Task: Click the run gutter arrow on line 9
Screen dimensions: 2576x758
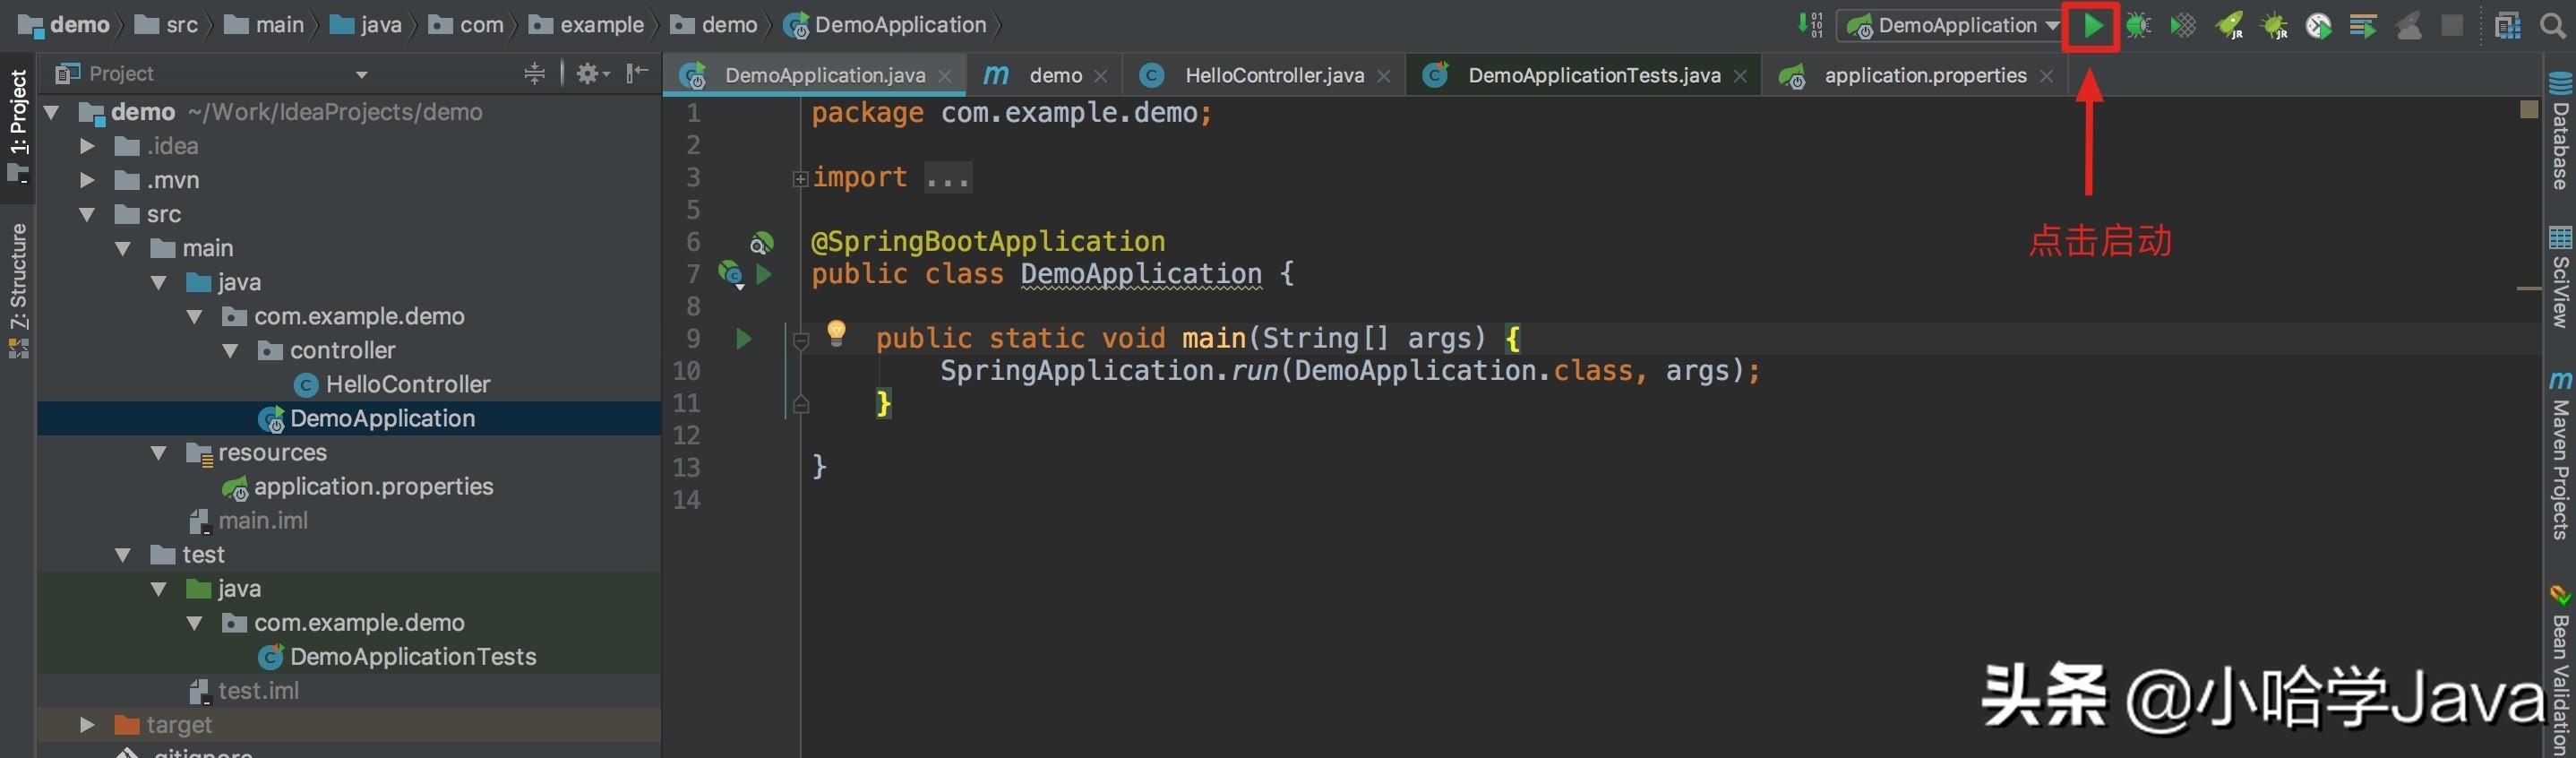Action: 743,339
